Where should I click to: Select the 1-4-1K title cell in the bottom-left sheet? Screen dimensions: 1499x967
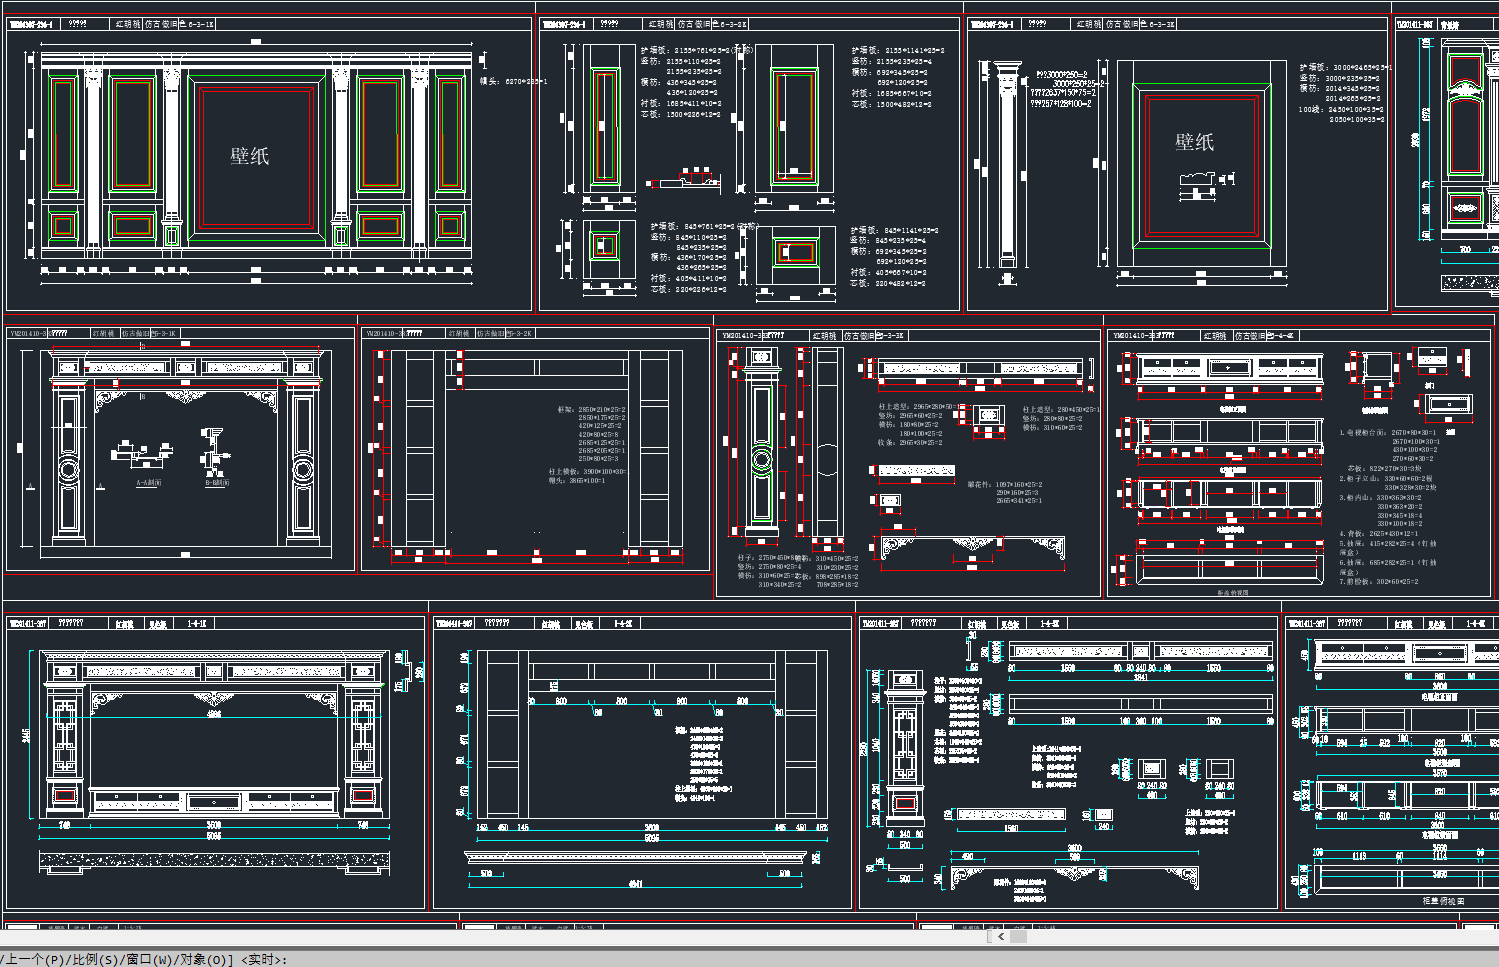pos(197,624)
